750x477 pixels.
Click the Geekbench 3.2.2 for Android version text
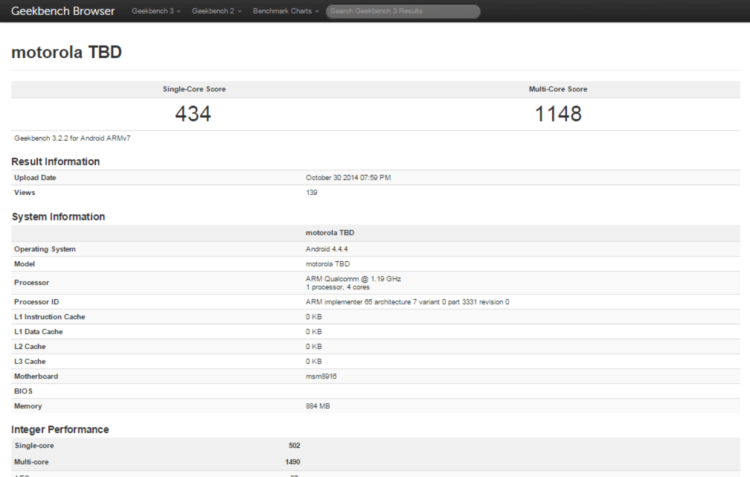click(72, 138)
